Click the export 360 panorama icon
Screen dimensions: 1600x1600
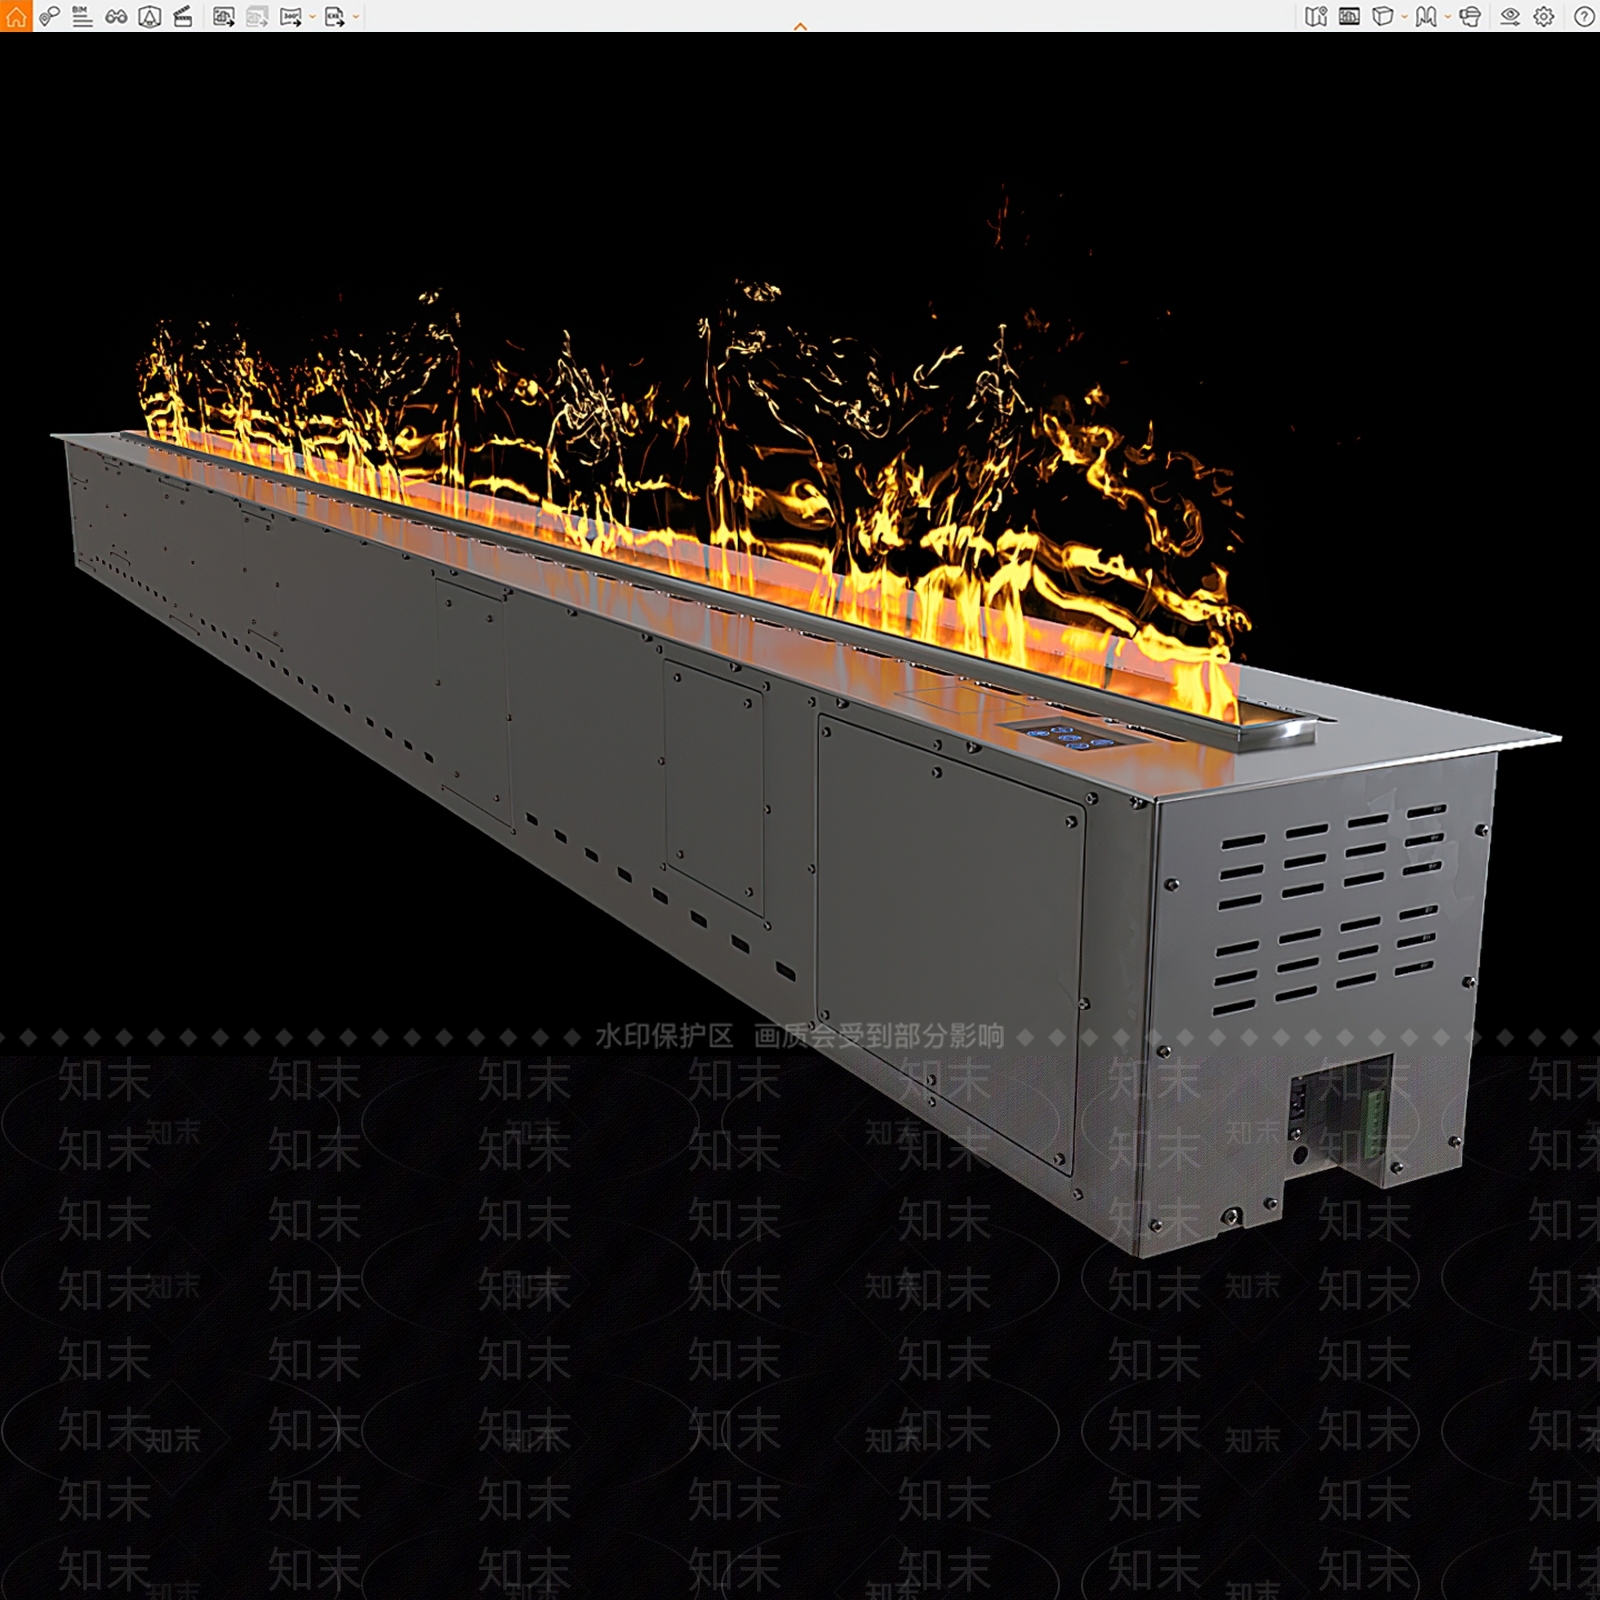click(x=290, y=16)
